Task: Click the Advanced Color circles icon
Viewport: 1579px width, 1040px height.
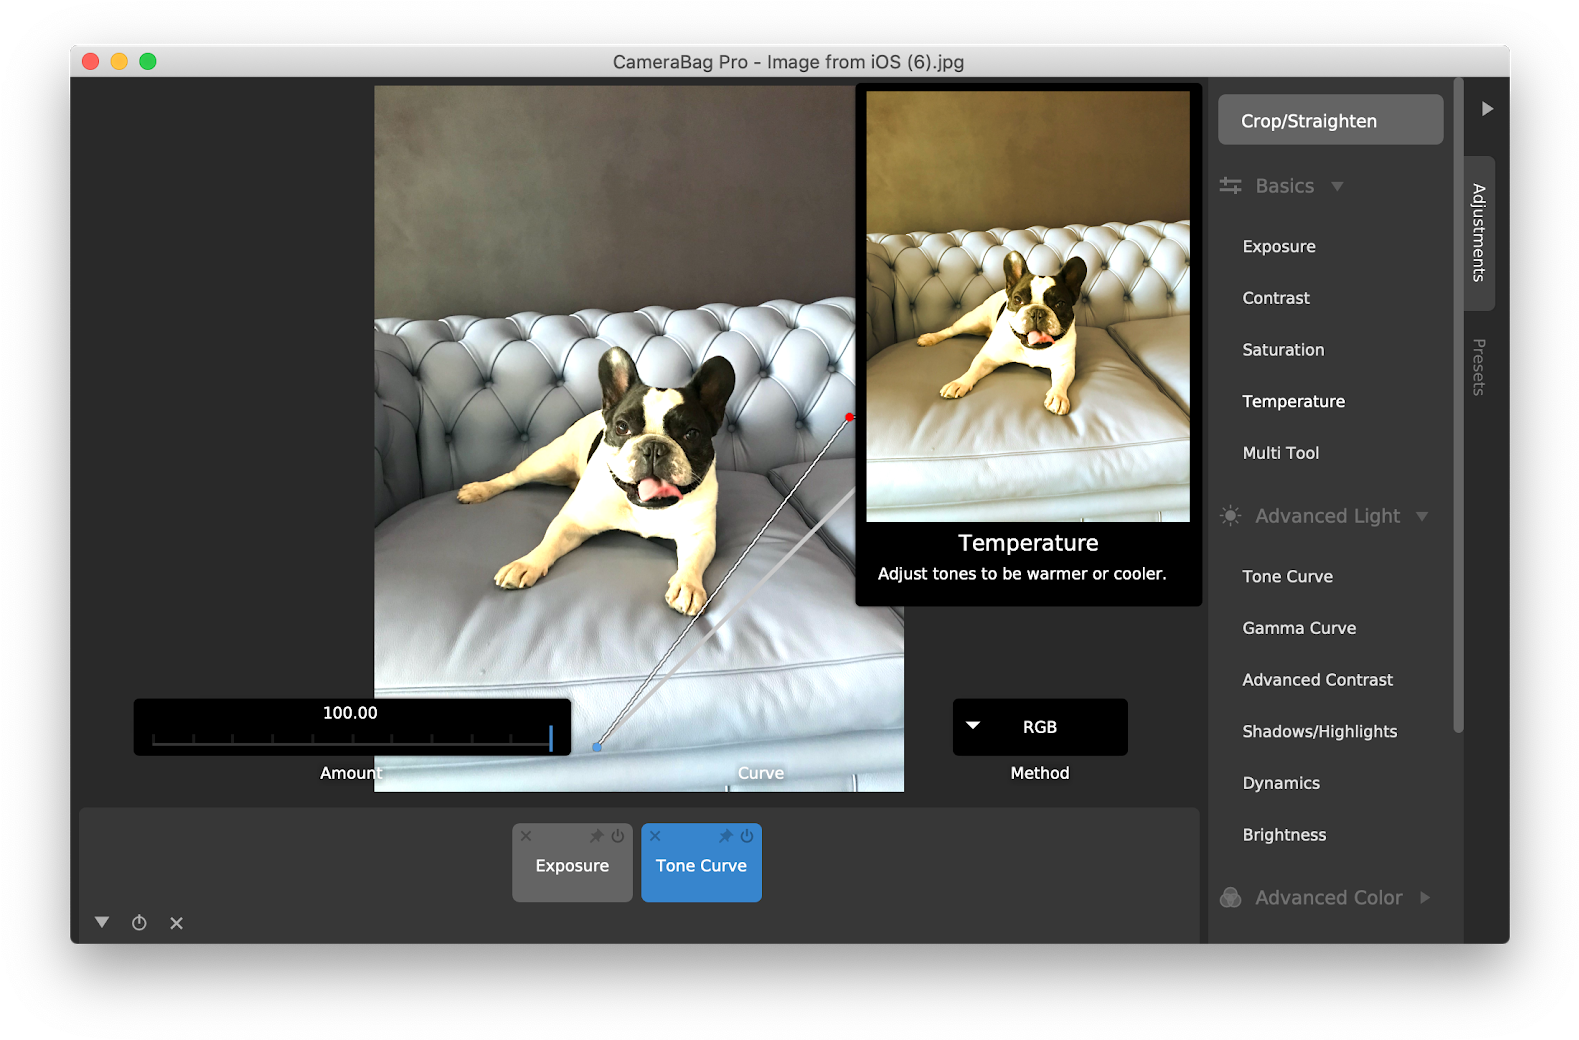Action: 1231,898
